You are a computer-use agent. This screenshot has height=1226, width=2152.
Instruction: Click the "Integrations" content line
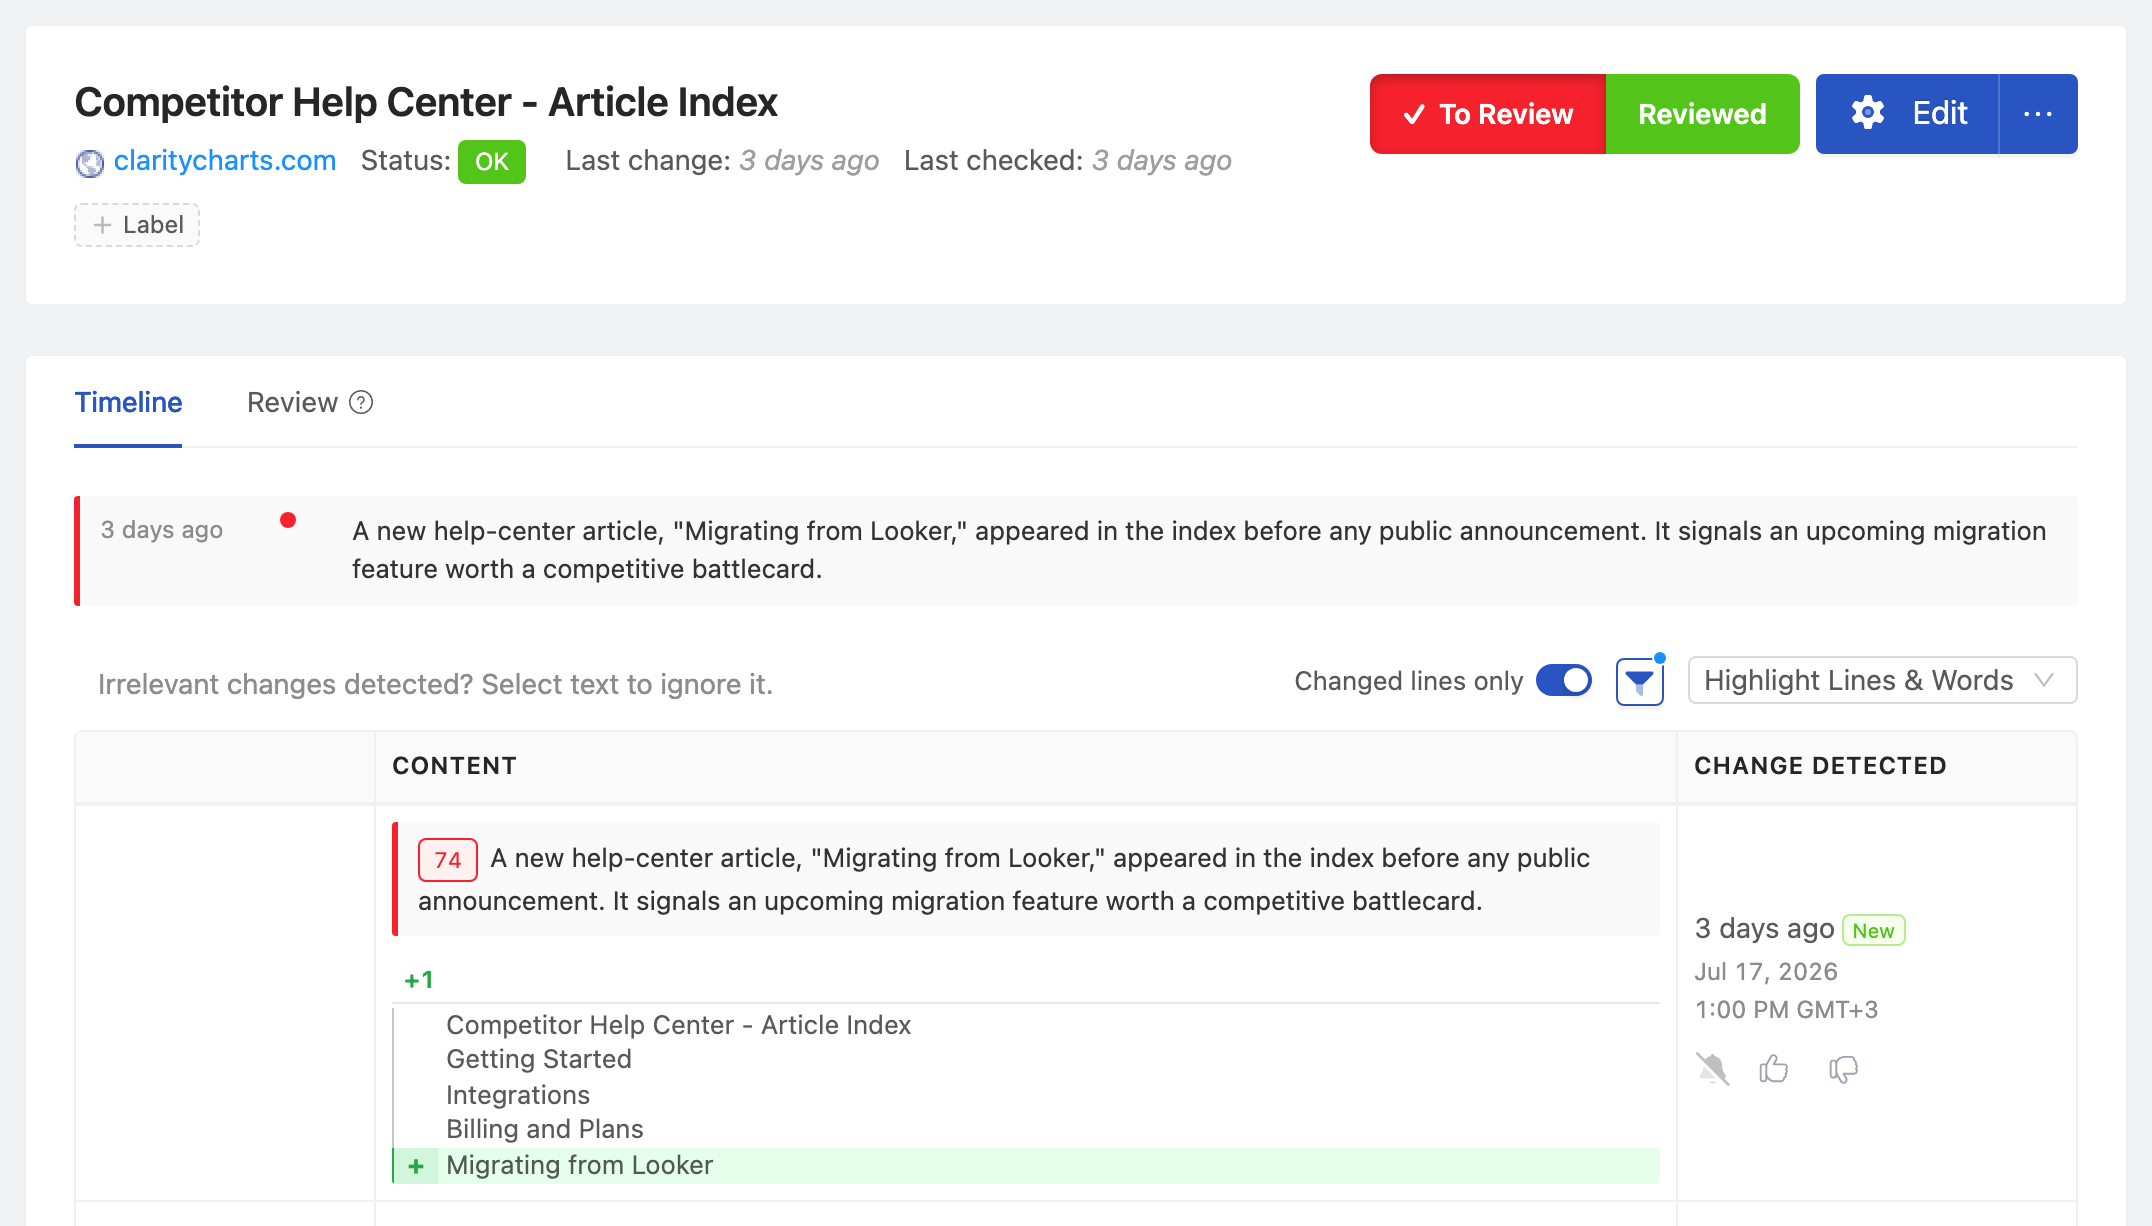pyautogui.click(x=518, y=1095)
